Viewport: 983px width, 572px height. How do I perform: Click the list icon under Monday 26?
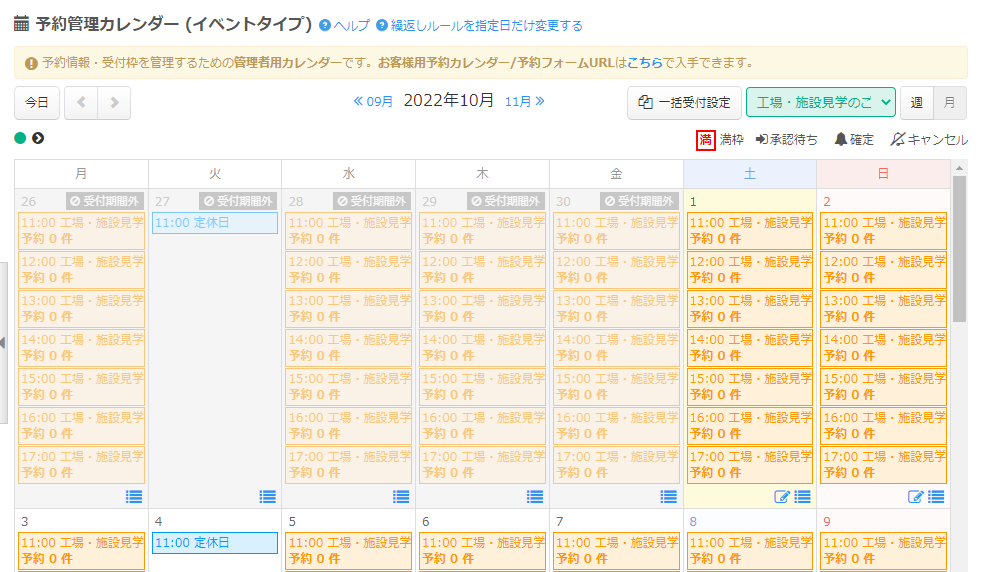[x=134, y=496]
